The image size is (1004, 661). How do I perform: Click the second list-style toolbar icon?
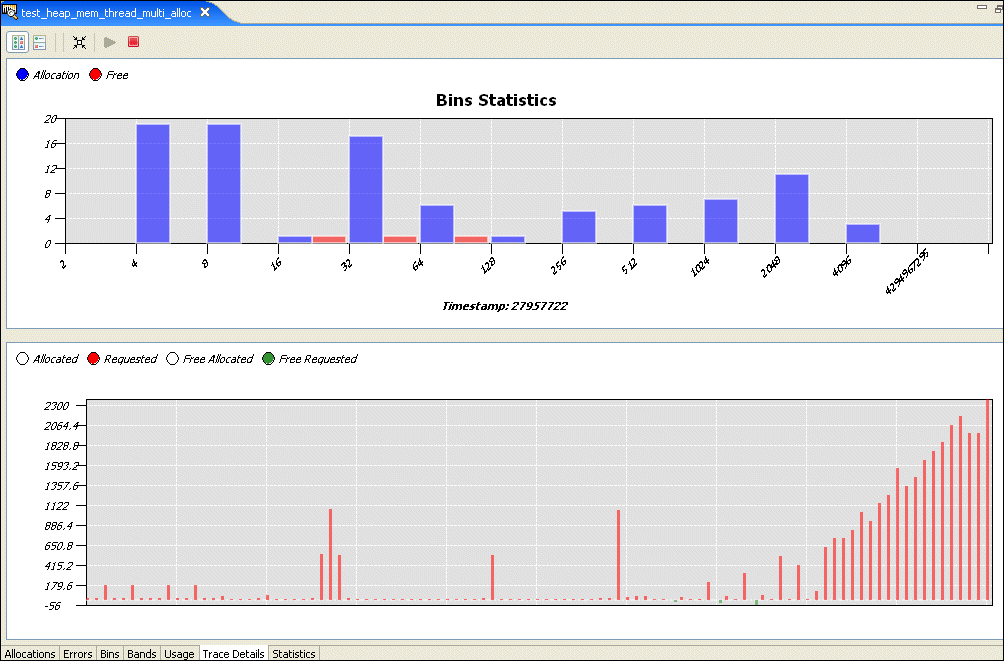(x=40, y=42)
